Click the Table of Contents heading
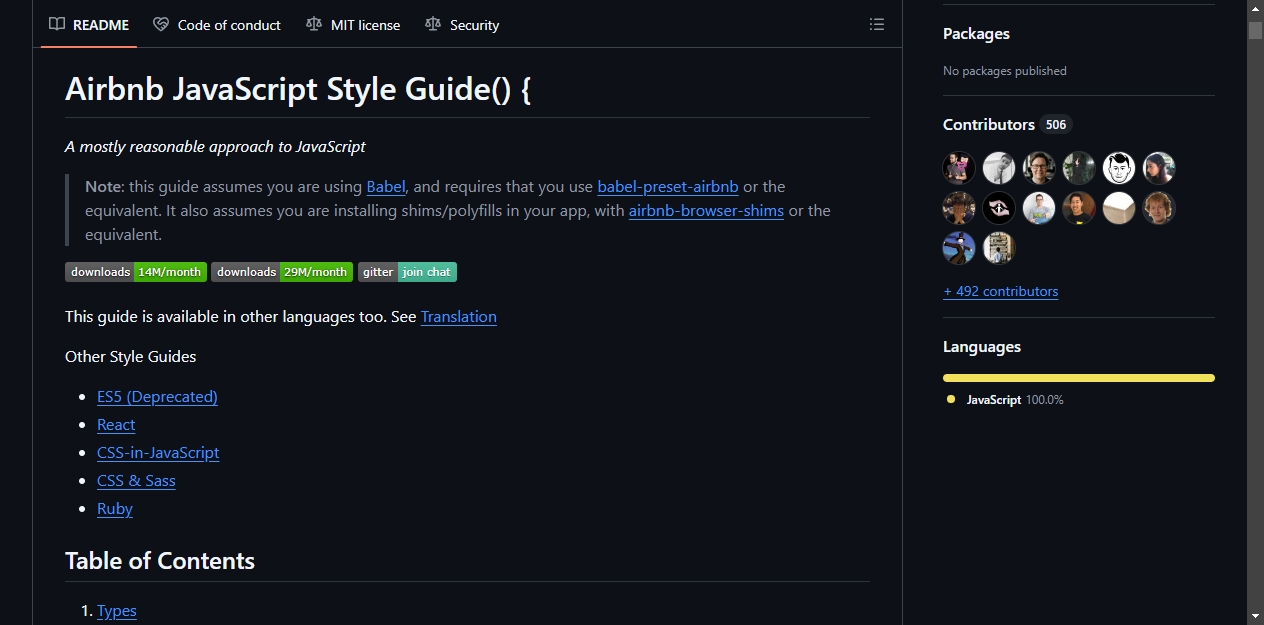 pos(160,561)
